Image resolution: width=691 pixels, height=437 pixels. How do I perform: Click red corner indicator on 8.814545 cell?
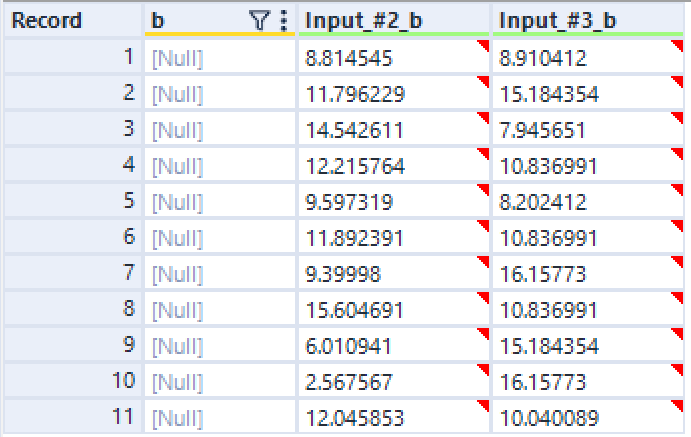pyautogui.click(x=484, y=44)
